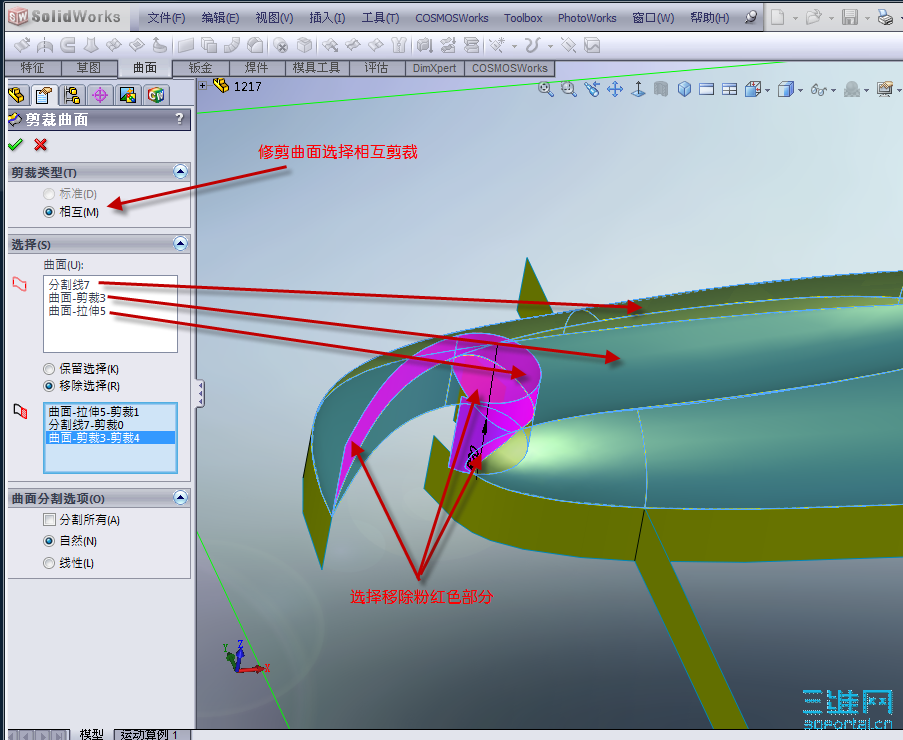This screenshot has width=903, height=740.
Task: Click the pushpin icon after 帮助 menu
Action: (751, 17)
